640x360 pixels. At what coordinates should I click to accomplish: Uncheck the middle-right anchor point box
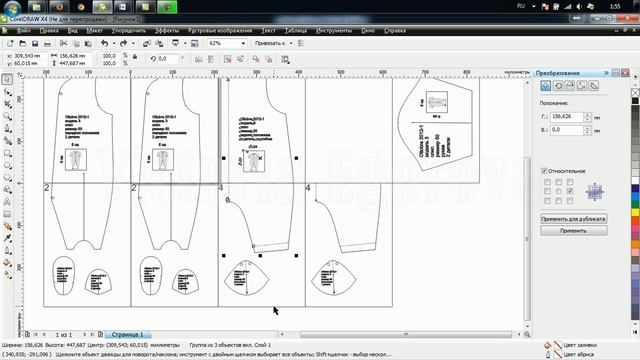(570, 191)
